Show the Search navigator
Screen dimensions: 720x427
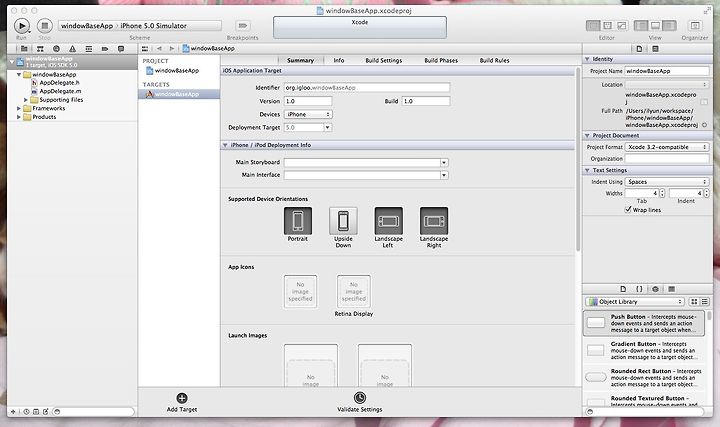point(56,49)
